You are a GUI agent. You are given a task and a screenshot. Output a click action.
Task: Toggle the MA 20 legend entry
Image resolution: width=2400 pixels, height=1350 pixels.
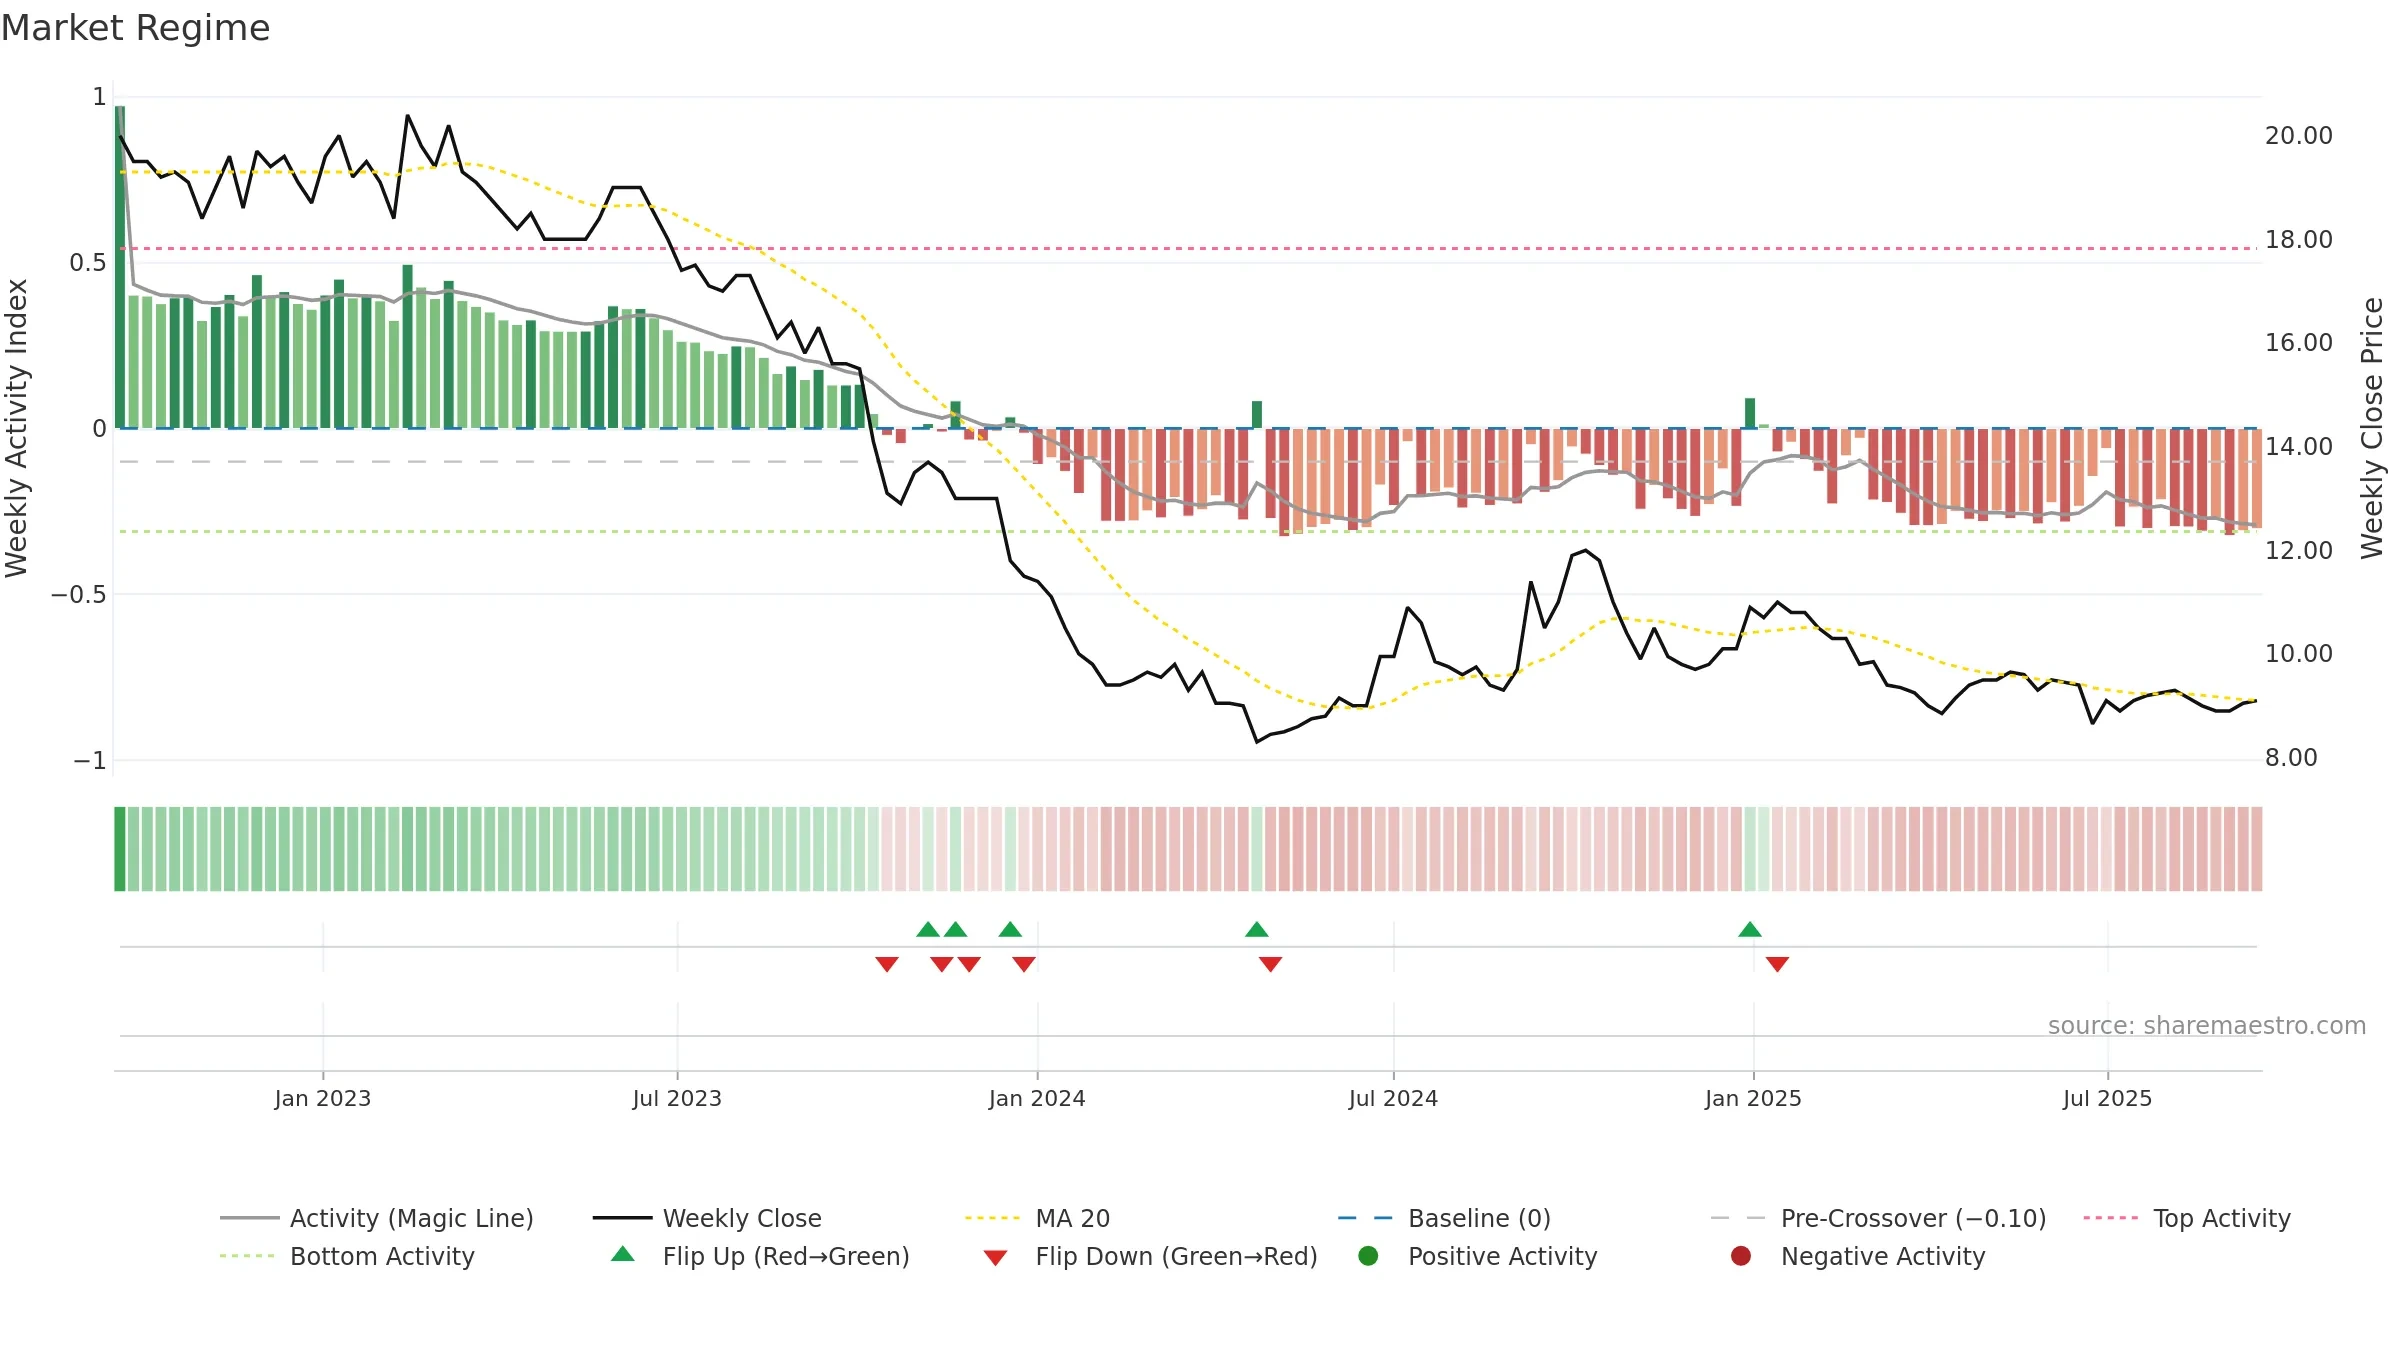tap(1038, 1218)
